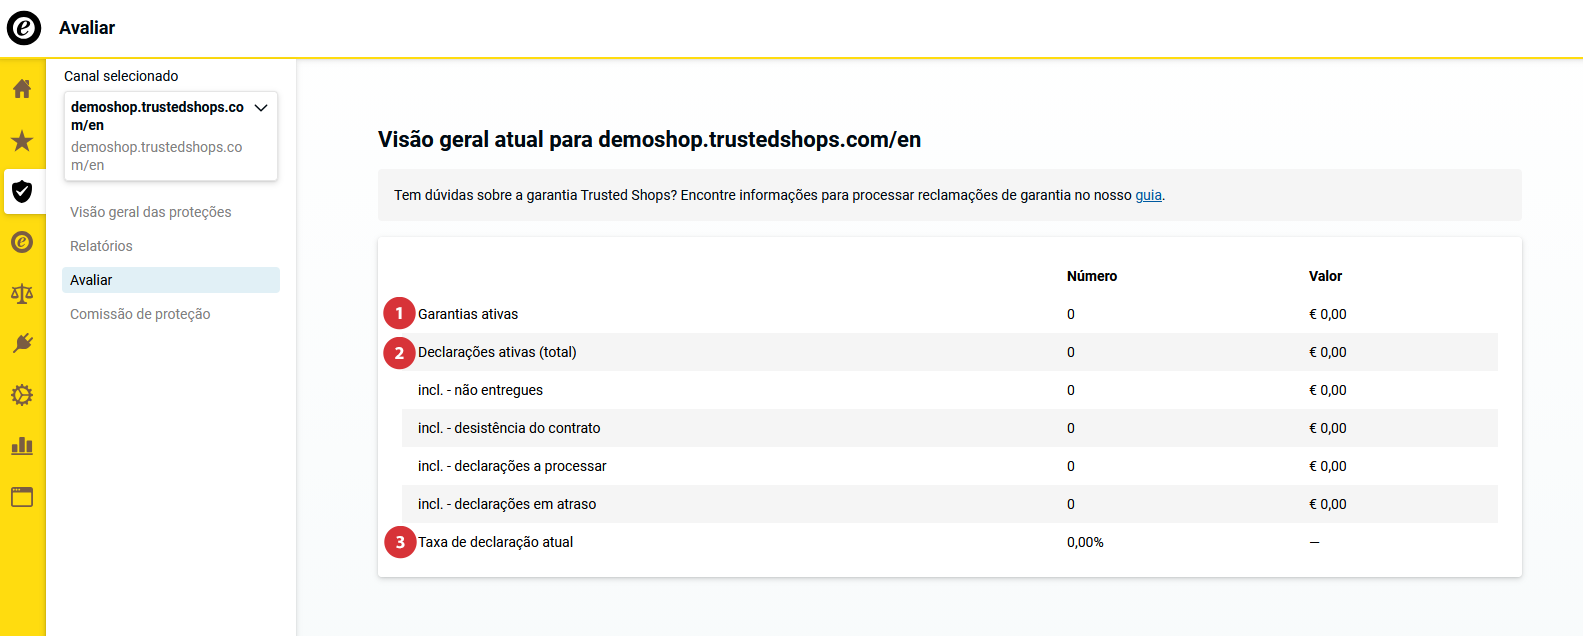
Task: Click the € 0,00 value for declarações em atraso
Action: [1328, 504]
